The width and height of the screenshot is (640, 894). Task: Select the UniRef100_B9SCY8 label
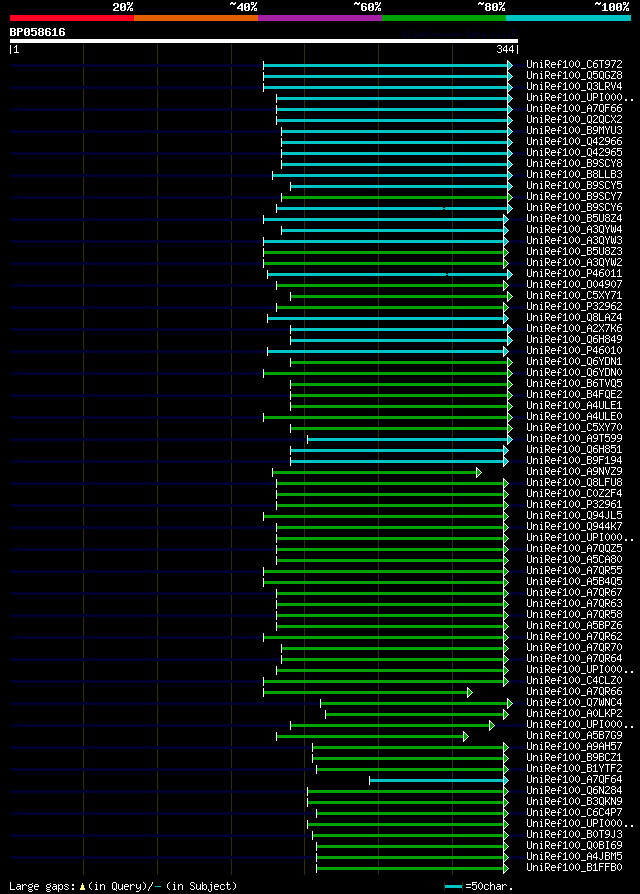(x=574, y=164)
